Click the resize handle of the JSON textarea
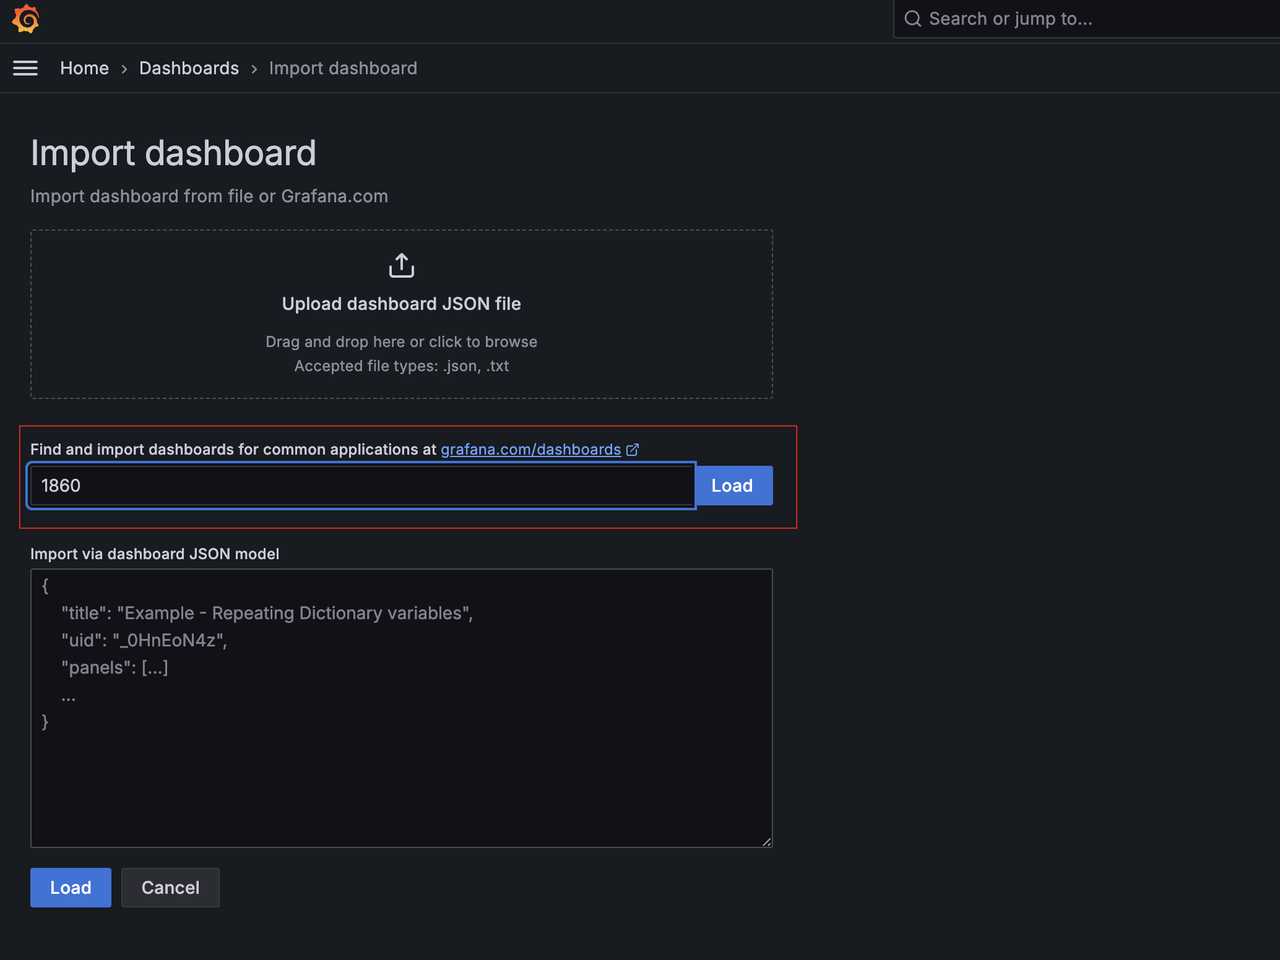The image size is (1280, 960). click(x=767, y=841)
